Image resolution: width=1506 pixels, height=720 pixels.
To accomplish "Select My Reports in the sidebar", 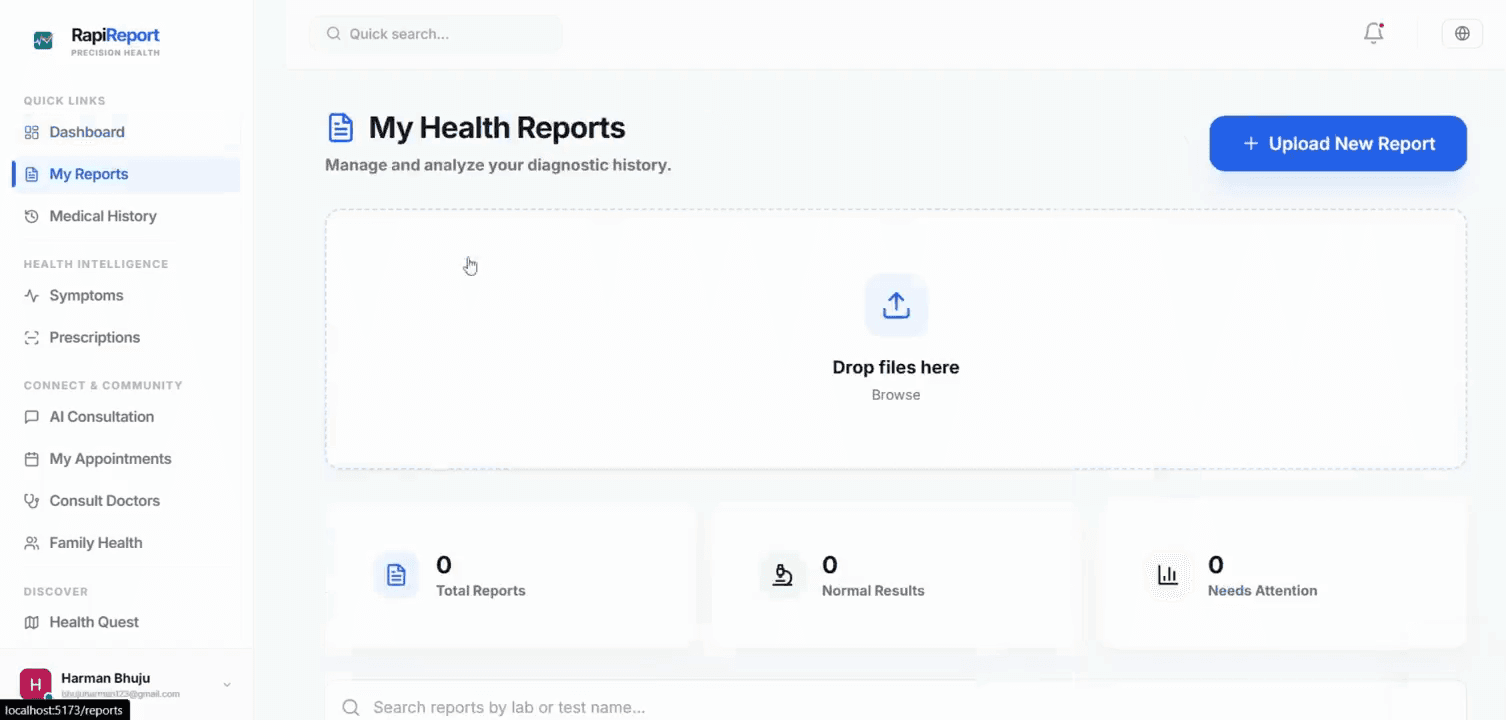I will point(126,174).
